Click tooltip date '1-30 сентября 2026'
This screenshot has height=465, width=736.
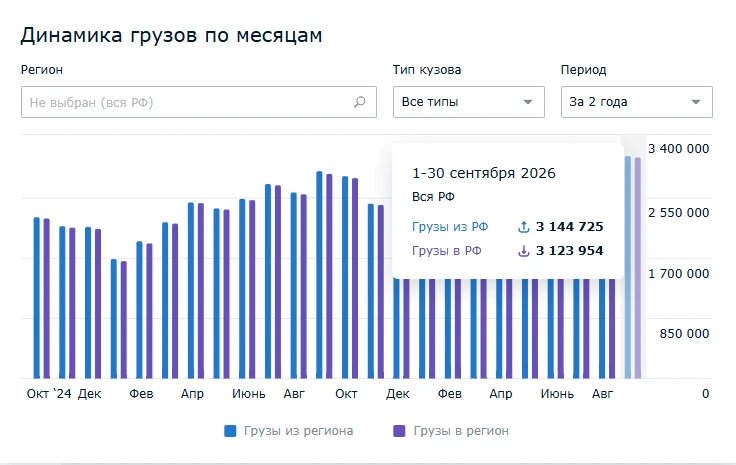point(483,173)
